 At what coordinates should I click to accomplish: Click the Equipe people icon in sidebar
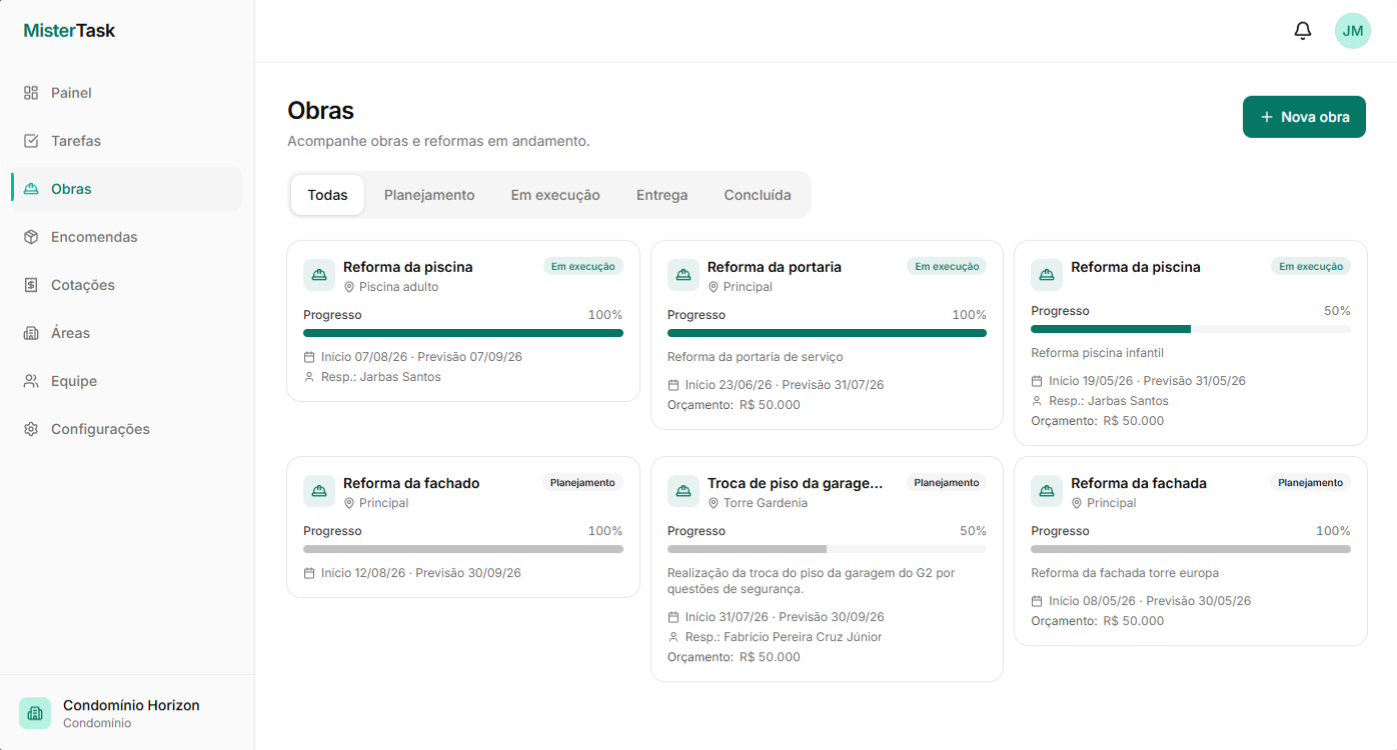pos(31,381)
